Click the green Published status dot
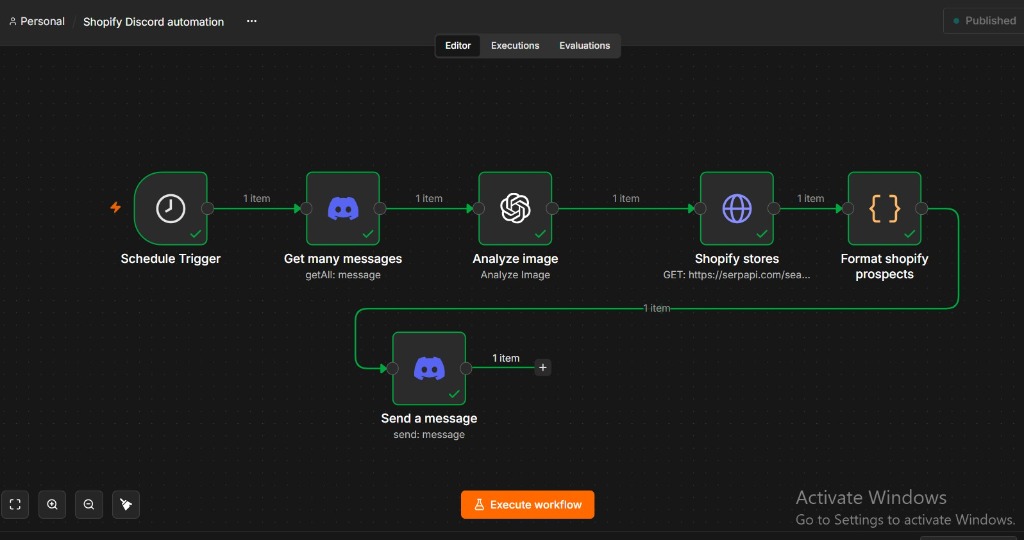 pyautogui.click(x=956, y=21)
